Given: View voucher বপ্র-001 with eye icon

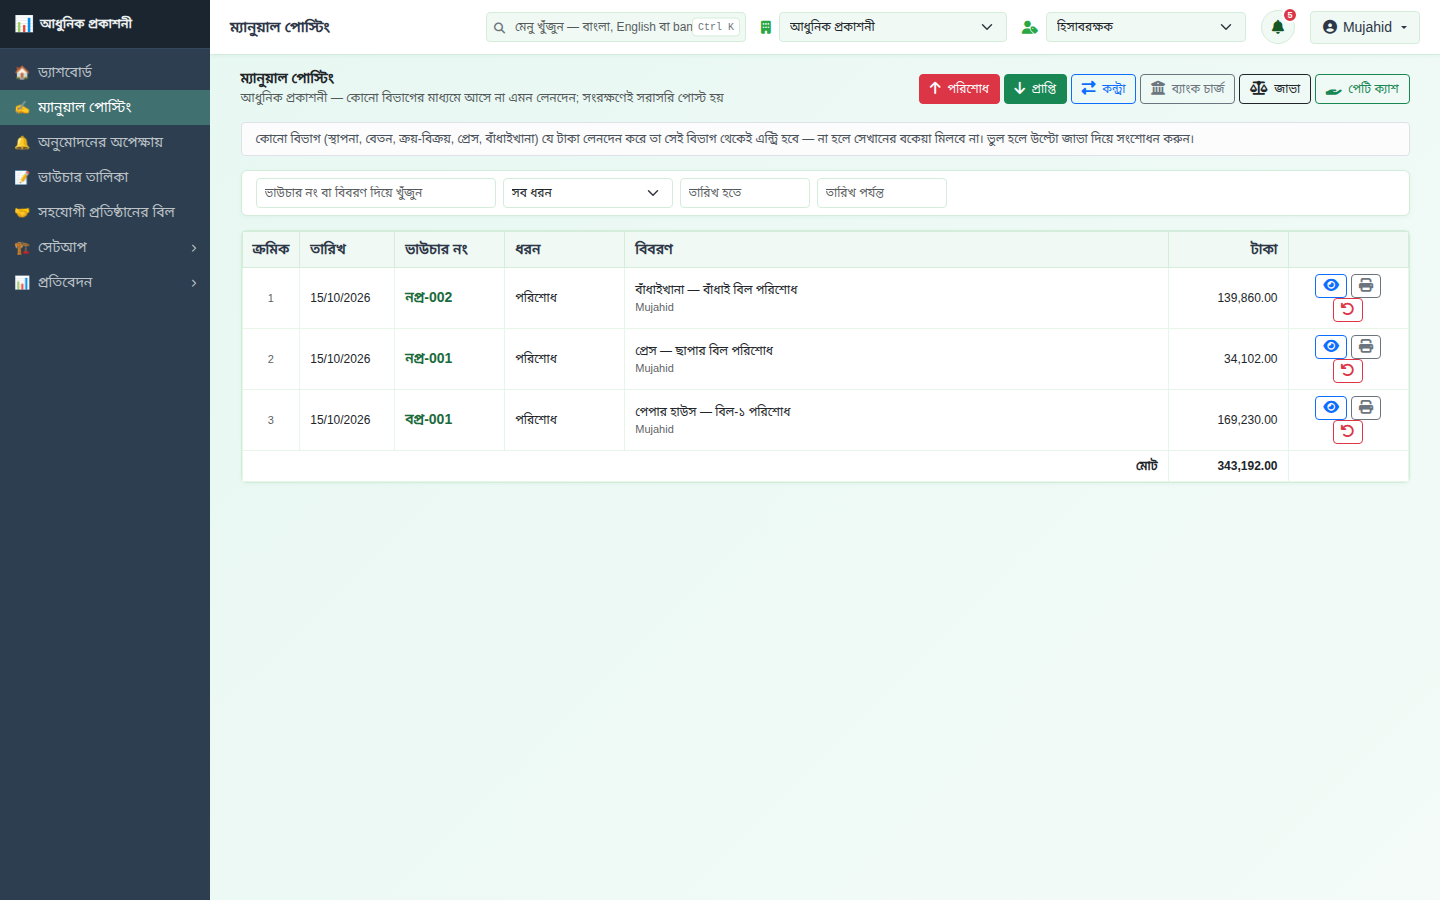Looking at the screenshot, I should coord(1330,408).
